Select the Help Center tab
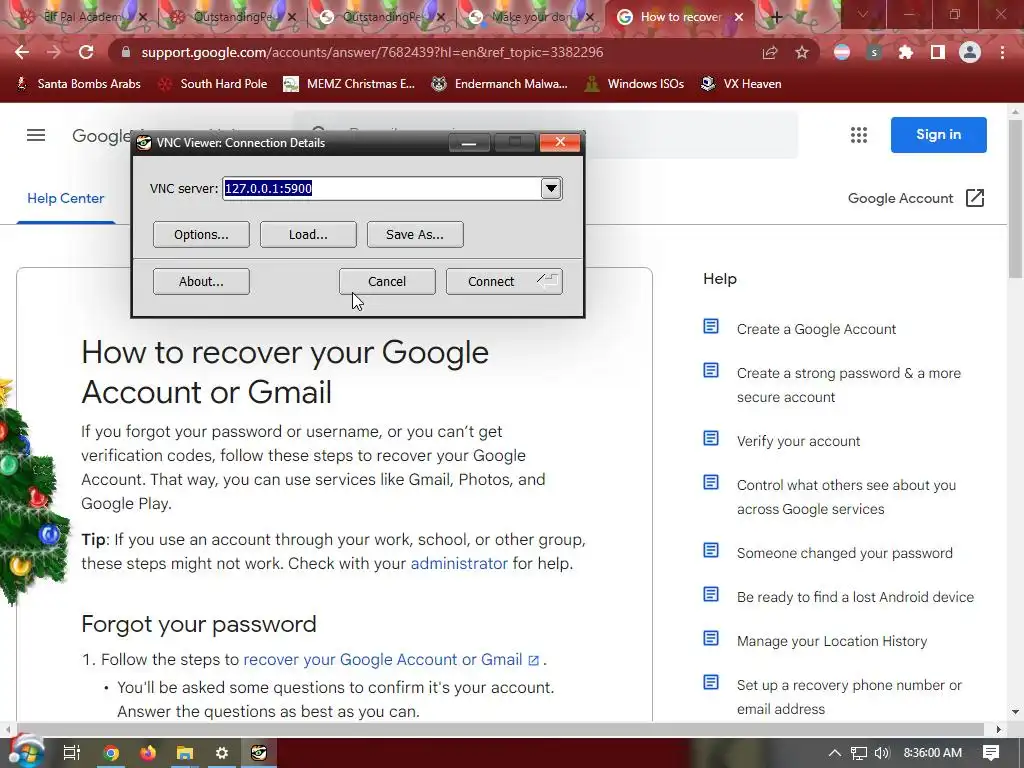This screenshot has width=1024, height=768. coord(65,198)
